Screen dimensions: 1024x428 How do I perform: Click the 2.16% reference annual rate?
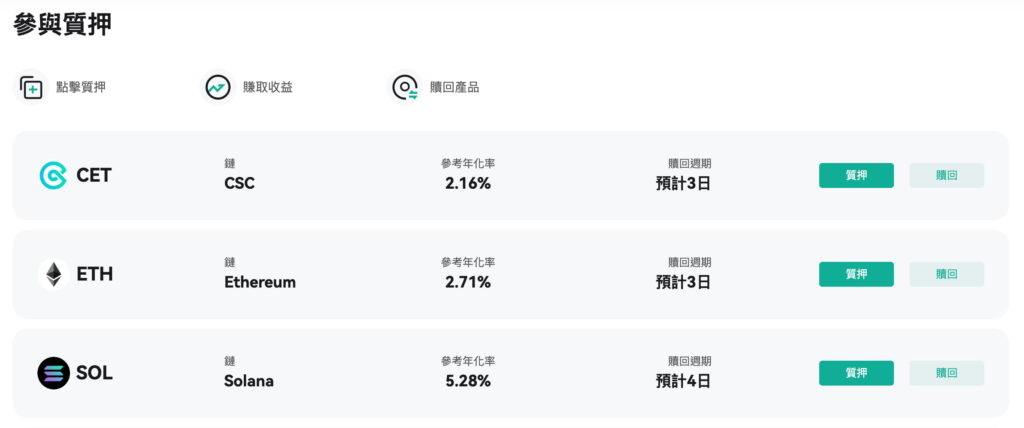[x=468, y=184]
